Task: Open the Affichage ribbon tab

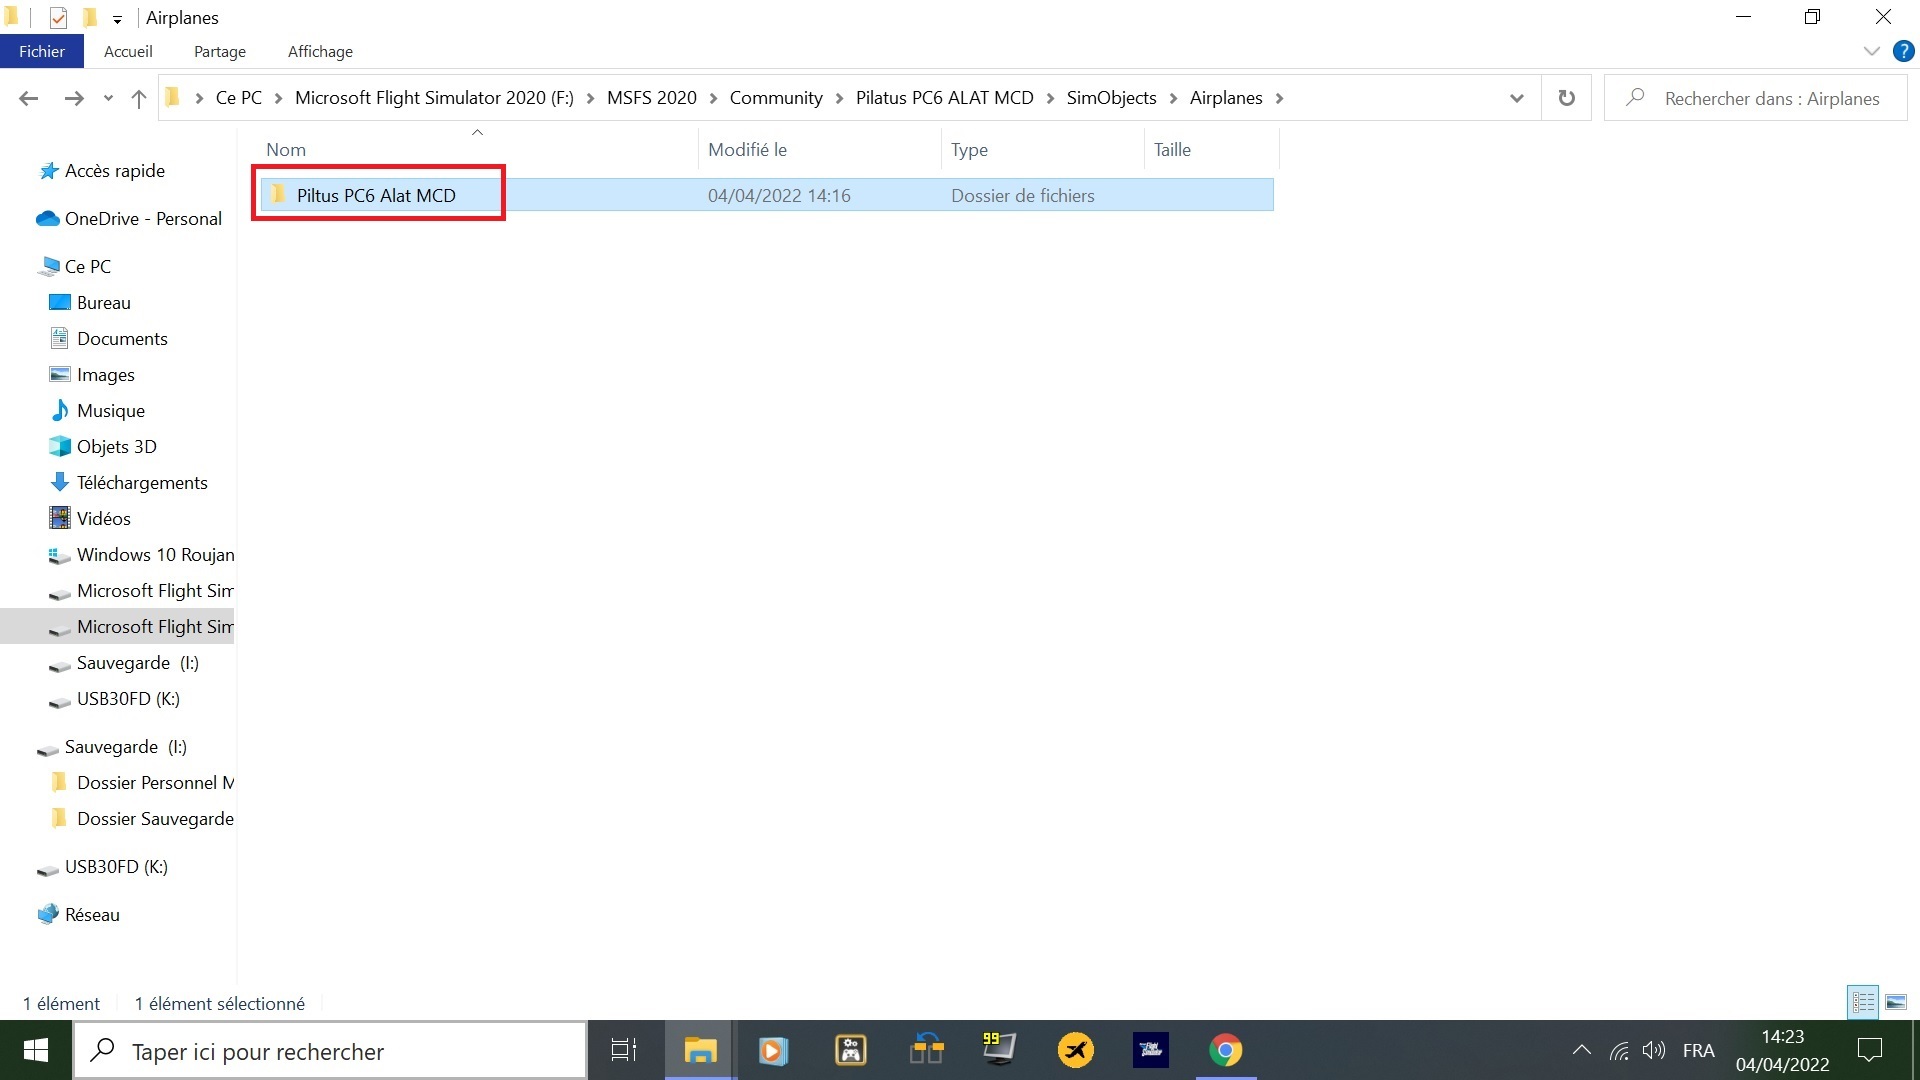Action: (x=320, y=51)
